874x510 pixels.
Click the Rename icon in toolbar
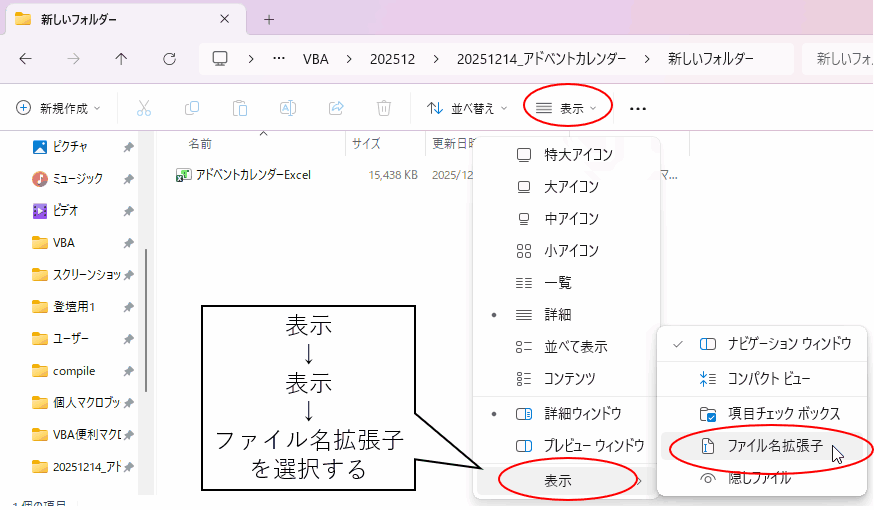[288, 108]
